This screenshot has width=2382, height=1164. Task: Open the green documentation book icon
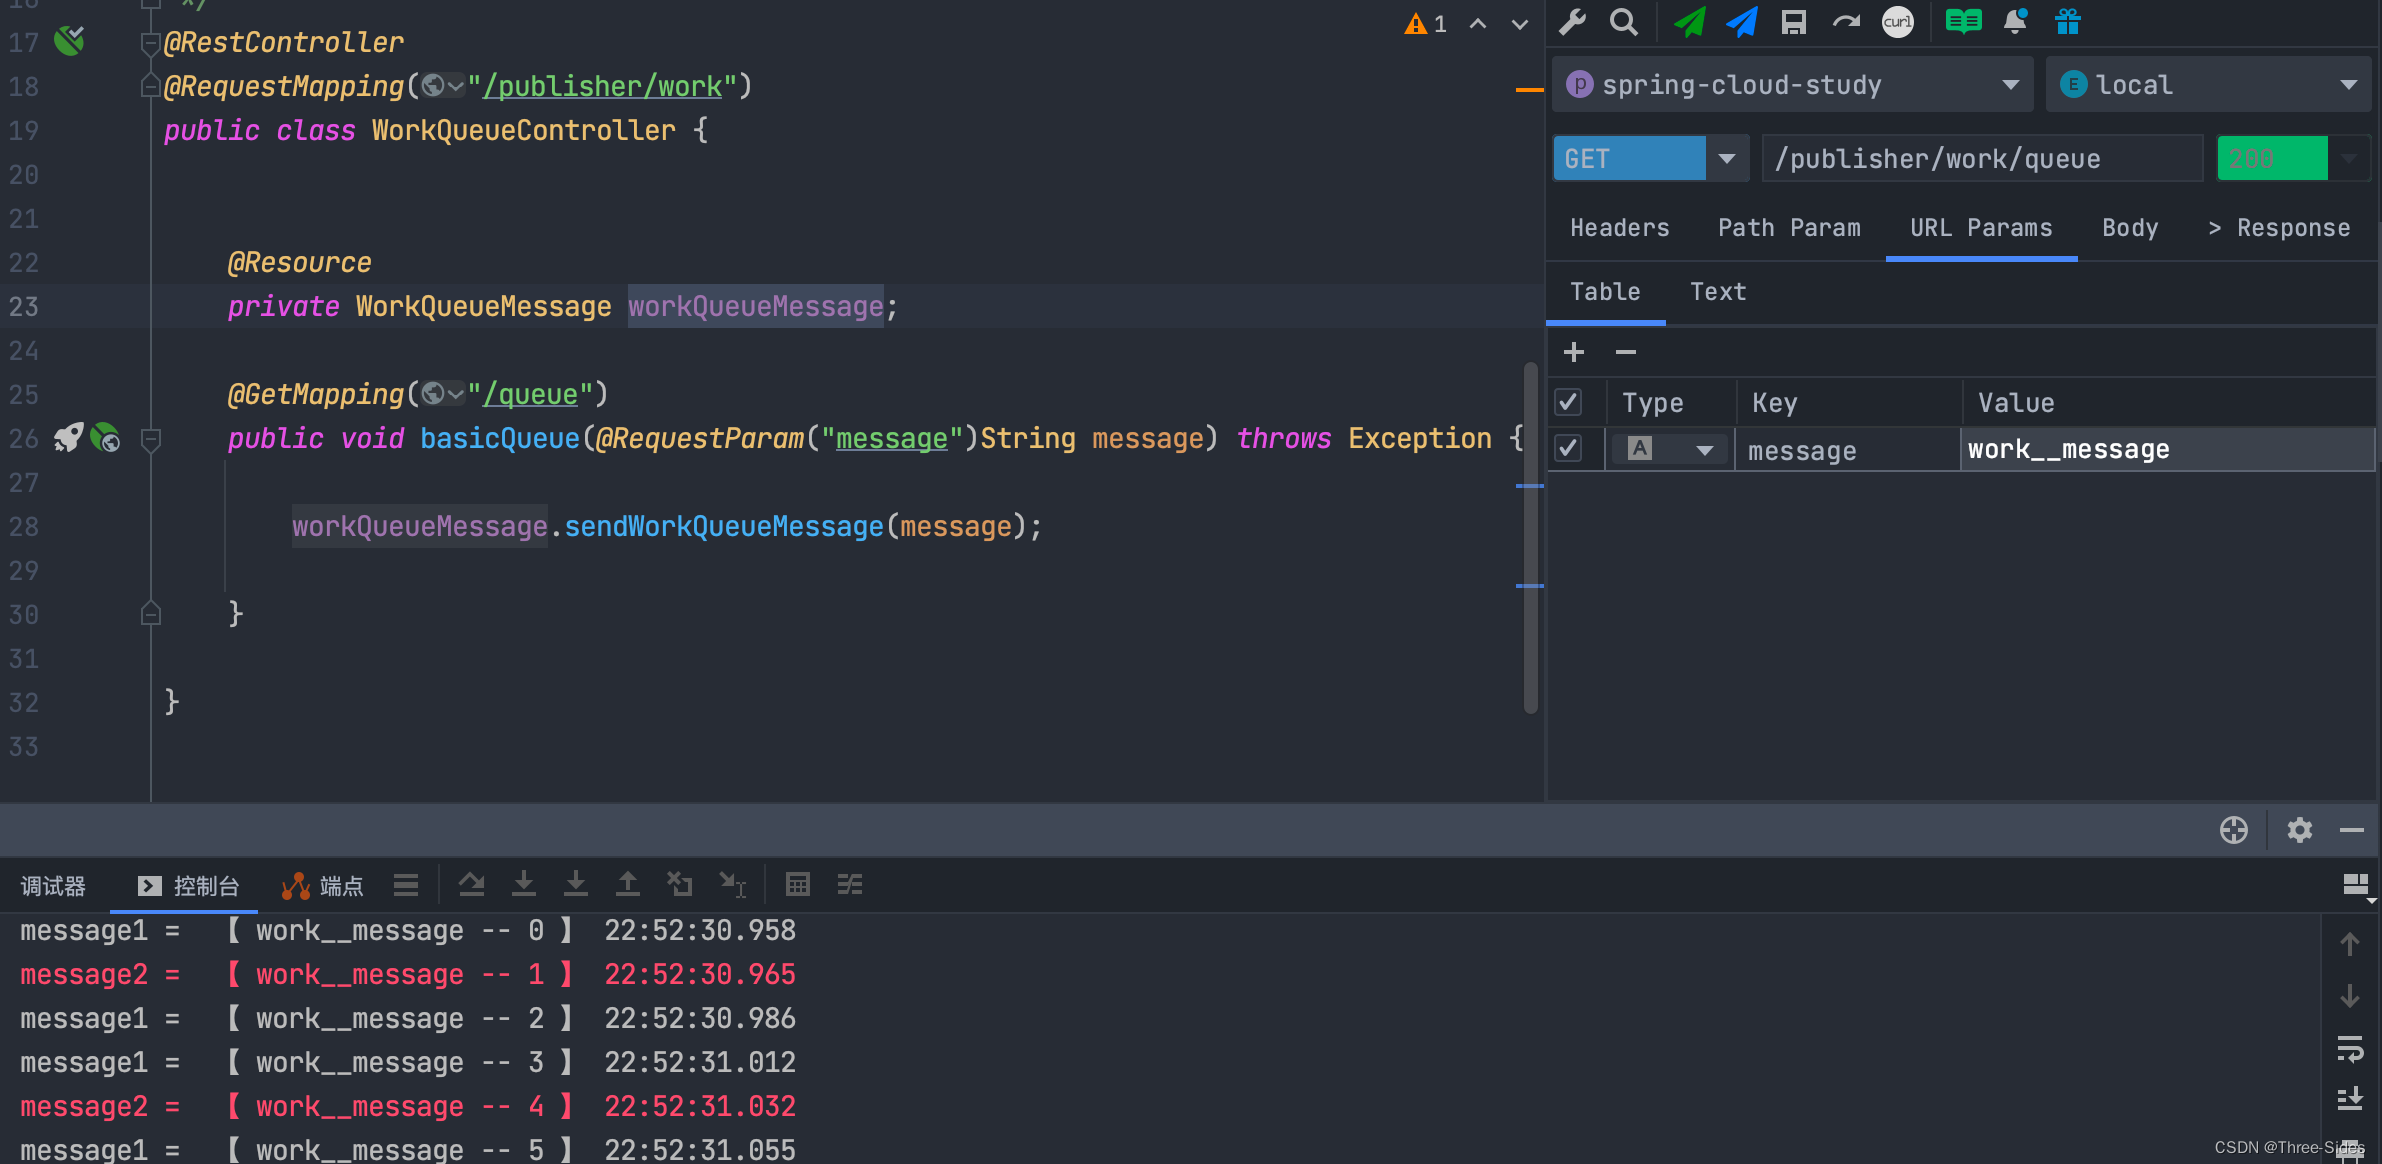pyautogui.click(x=1963, y=22)
